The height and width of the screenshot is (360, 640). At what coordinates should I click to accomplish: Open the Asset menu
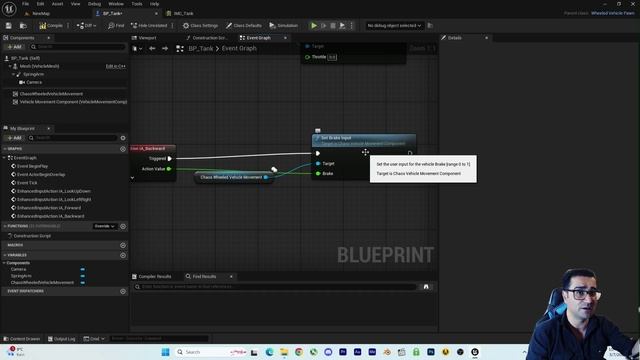58,4
